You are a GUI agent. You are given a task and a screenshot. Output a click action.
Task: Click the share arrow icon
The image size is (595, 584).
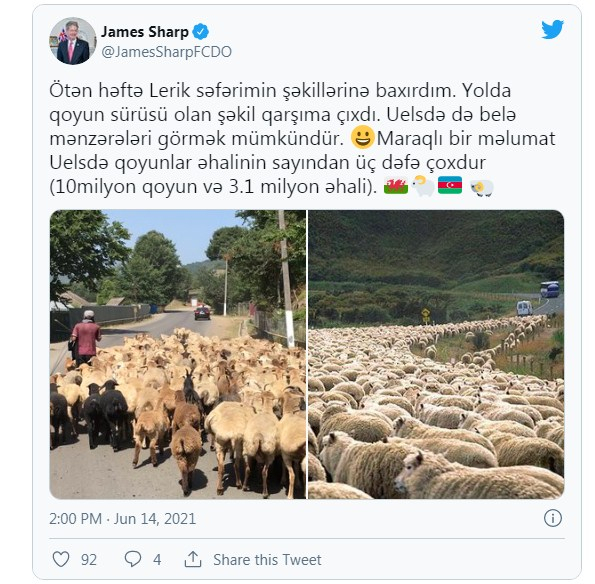(193, 559)
